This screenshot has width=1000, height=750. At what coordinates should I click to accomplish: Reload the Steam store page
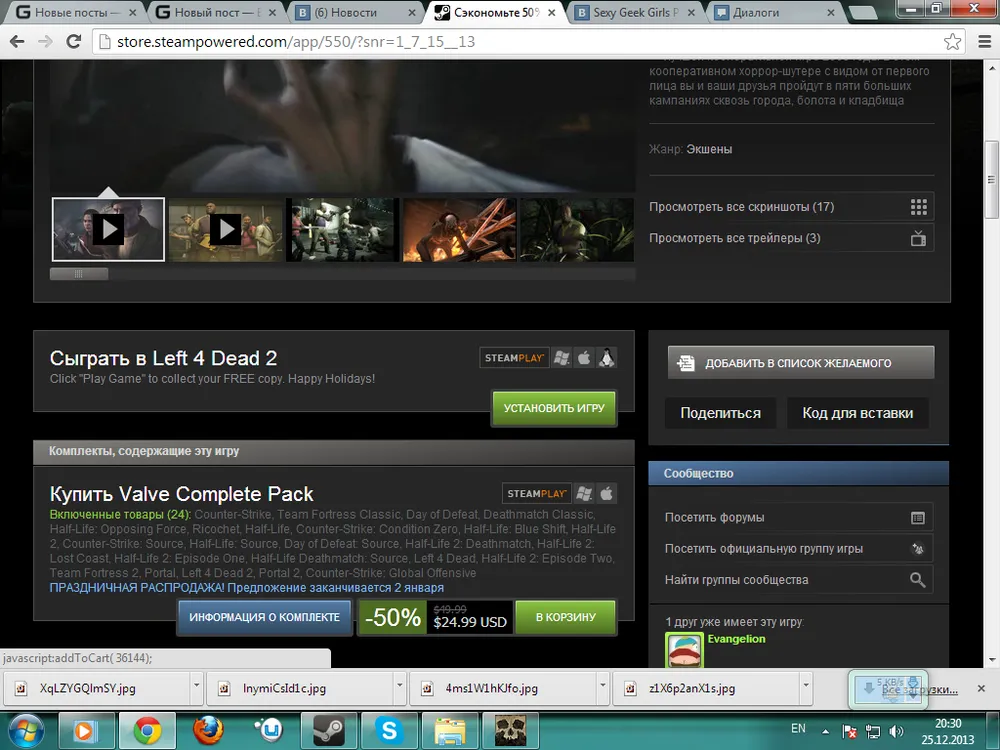(74, 41)
